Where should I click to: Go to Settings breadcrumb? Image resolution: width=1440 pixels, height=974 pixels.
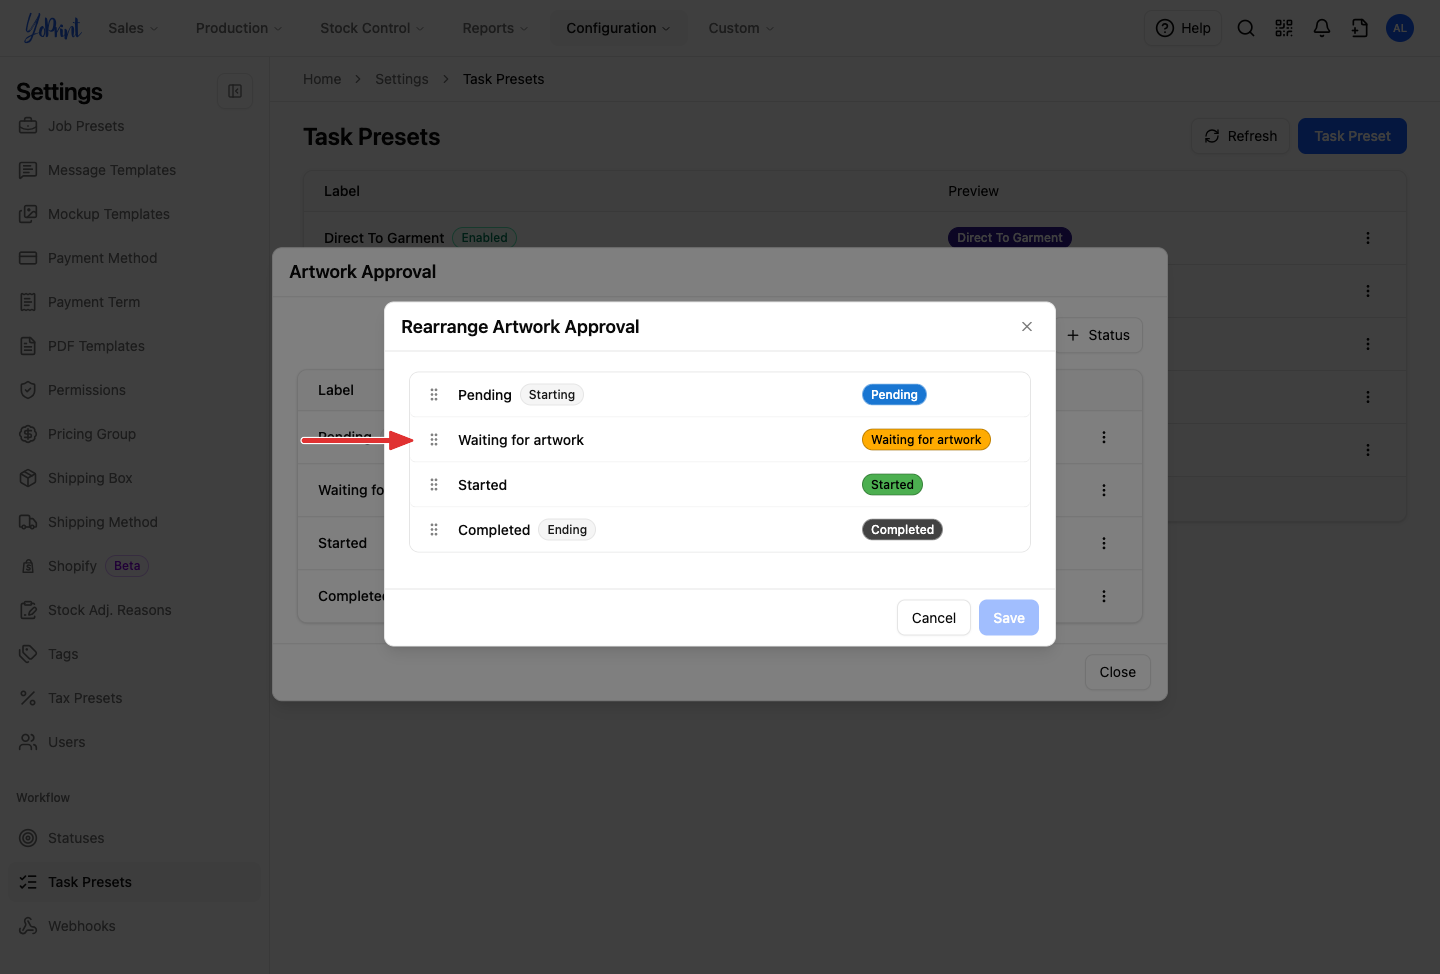click(402, 79)
